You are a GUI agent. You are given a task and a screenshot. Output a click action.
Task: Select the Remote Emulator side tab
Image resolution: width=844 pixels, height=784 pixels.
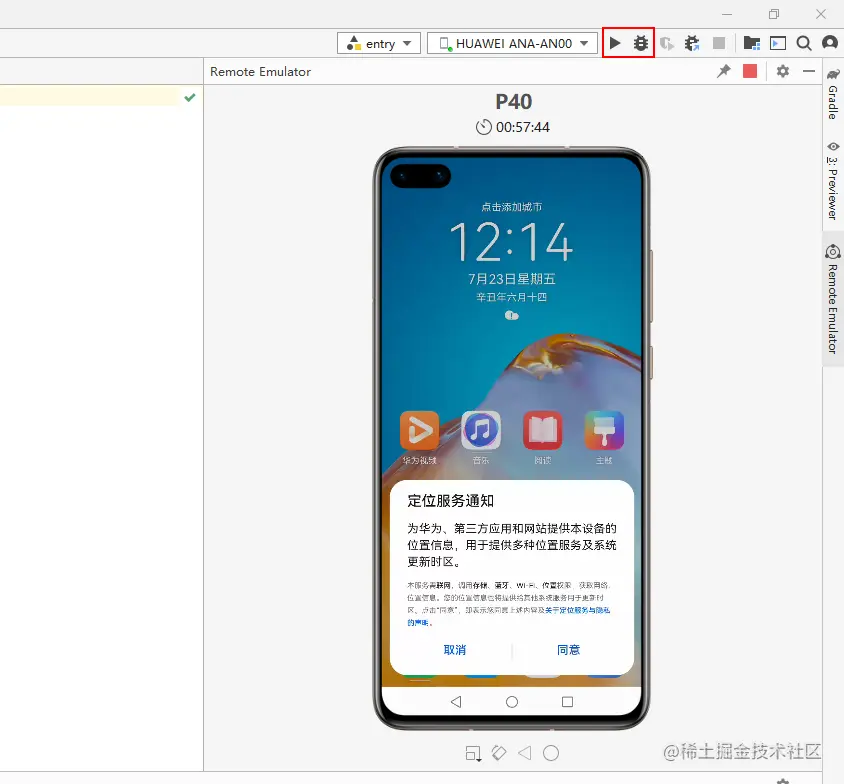[833, 299]
